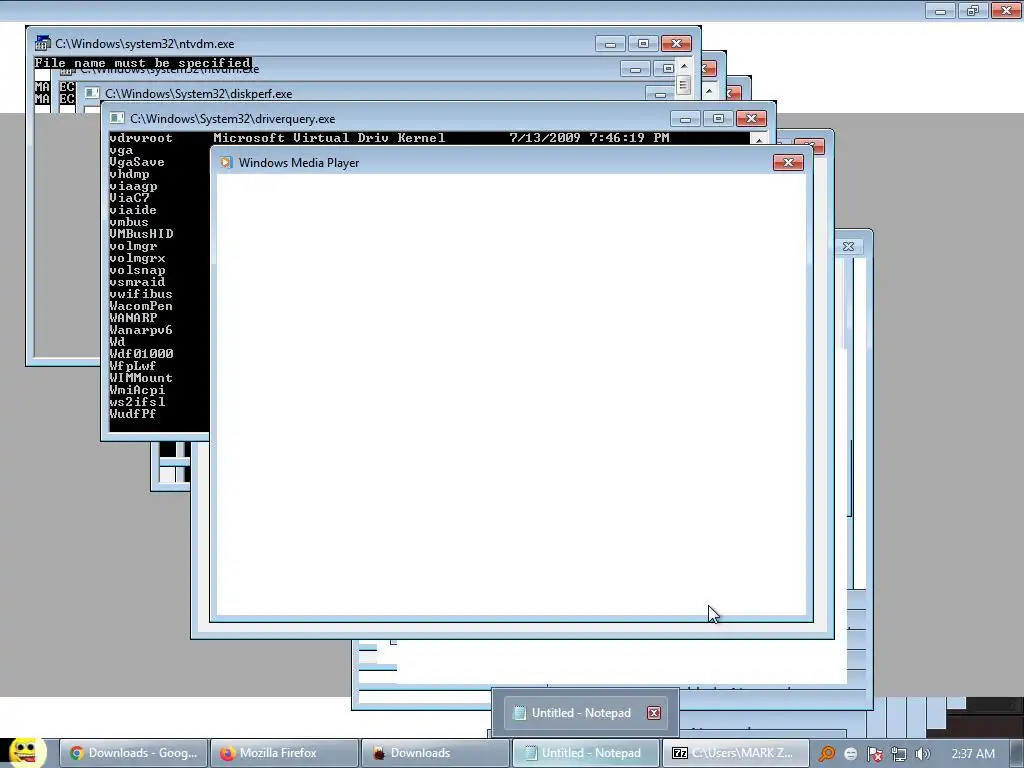Image resolution: width=1024 pixels, height=768 pixels.
Task: Click the Firefox icon in the taskbar
Action: [227, 753]
